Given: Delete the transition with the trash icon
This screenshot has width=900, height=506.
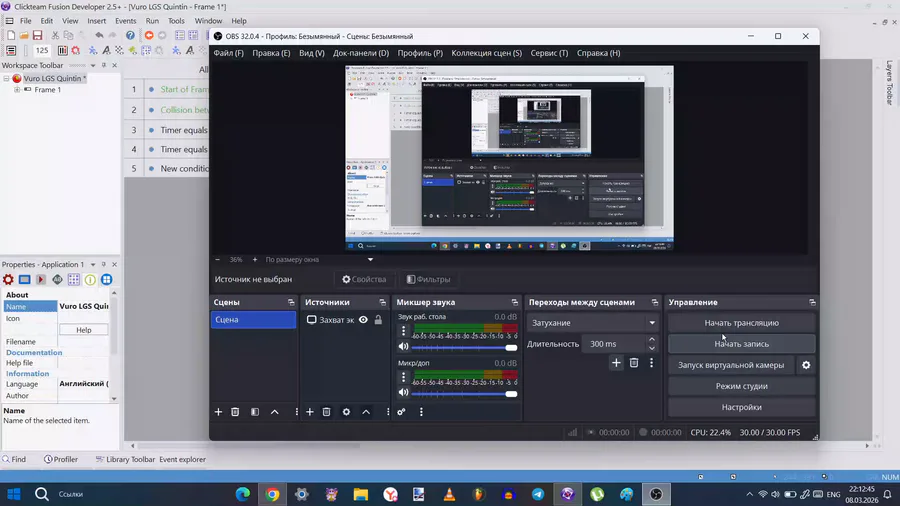Looking at the screenshot, I should pos(634,363).
